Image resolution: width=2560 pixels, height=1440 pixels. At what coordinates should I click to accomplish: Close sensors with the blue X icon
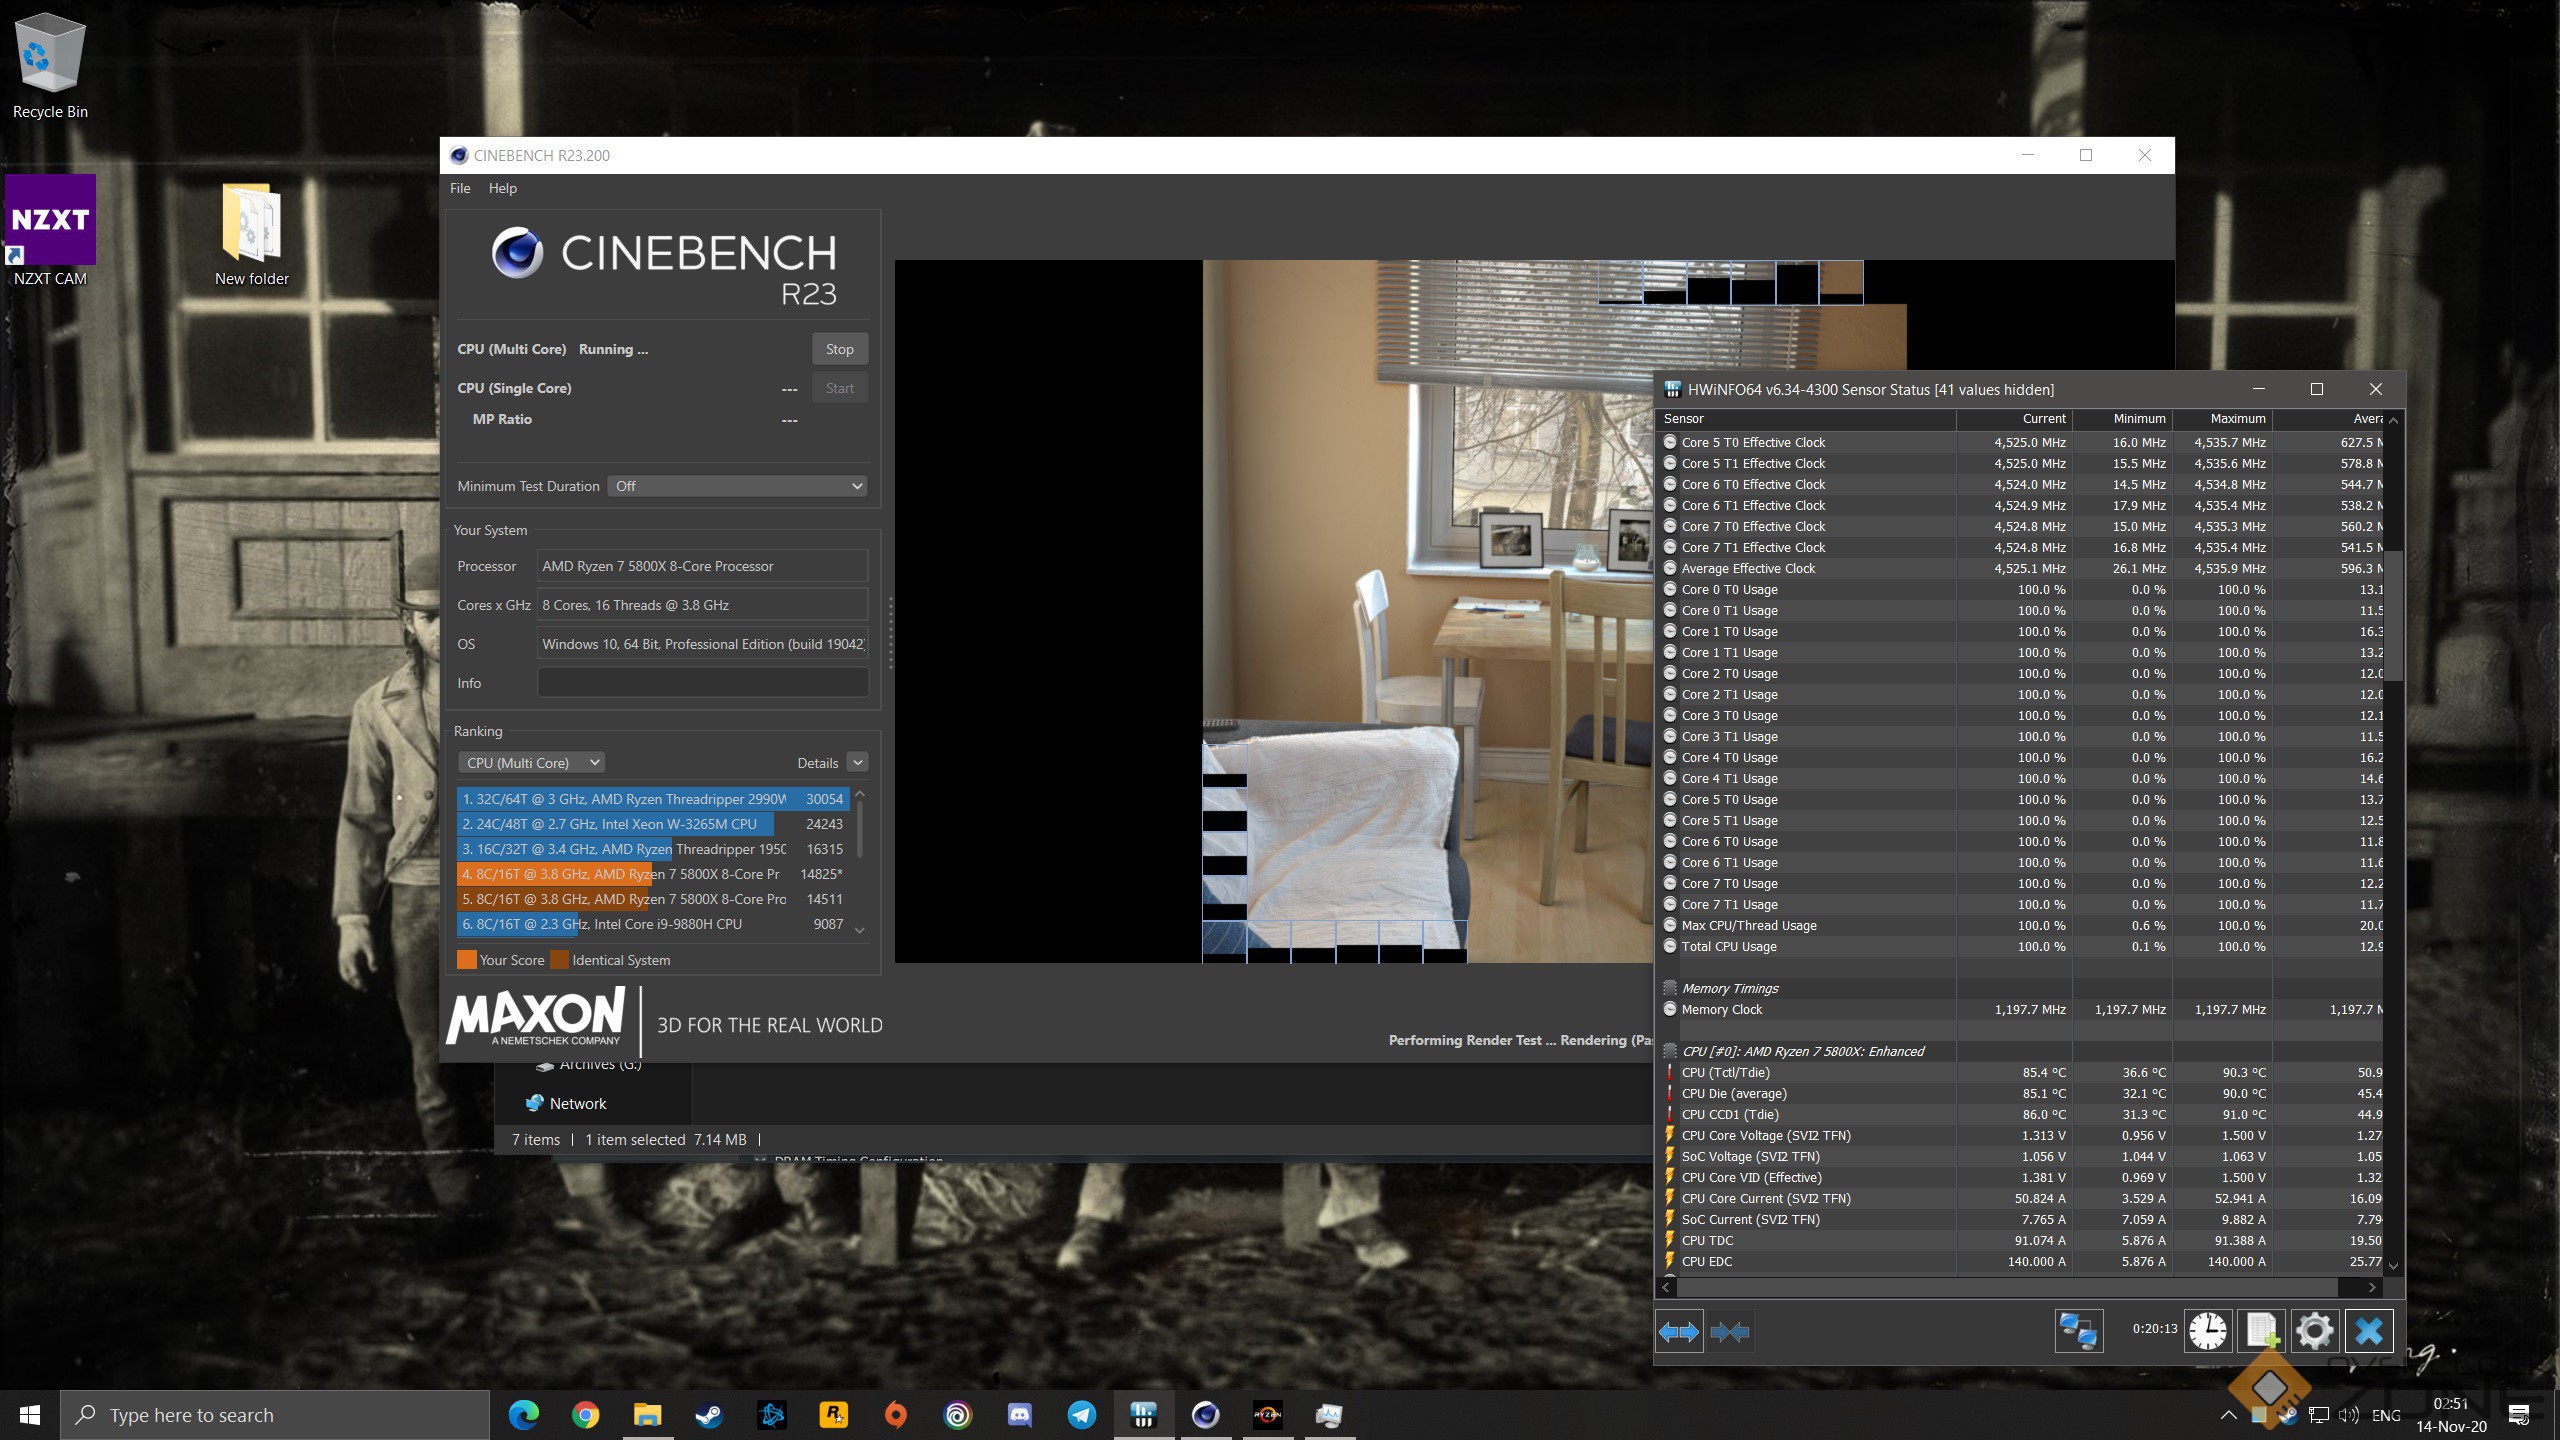tap(2368, 1331)
